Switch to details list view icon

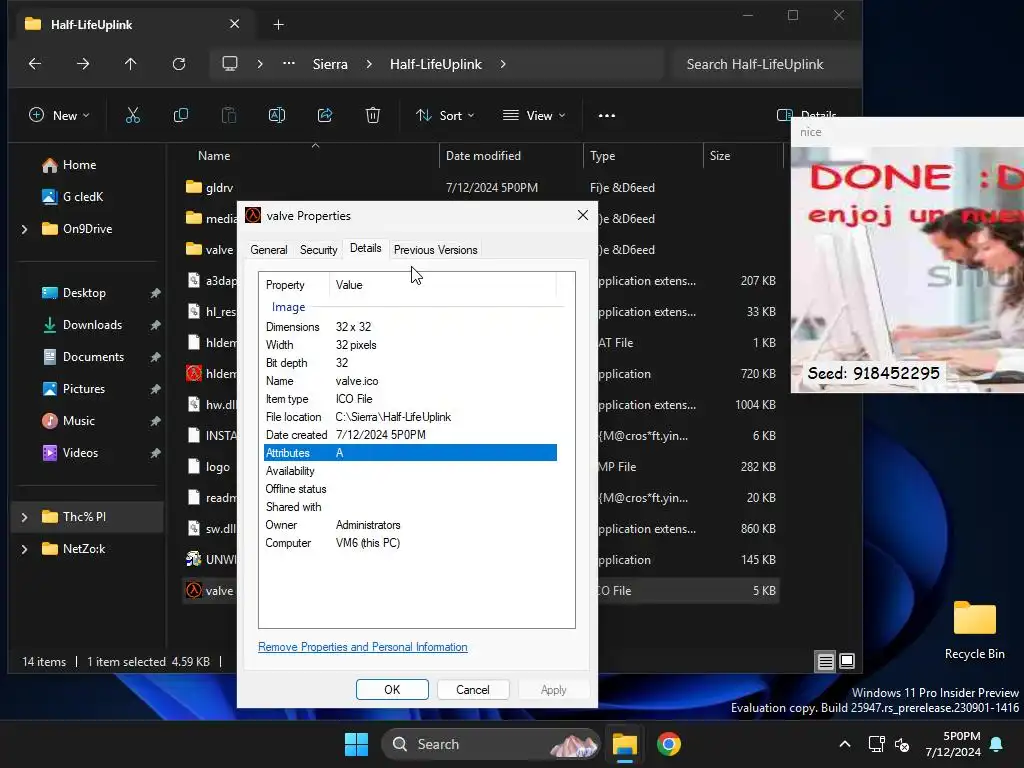pyautogui.click(x=825, y=662)
